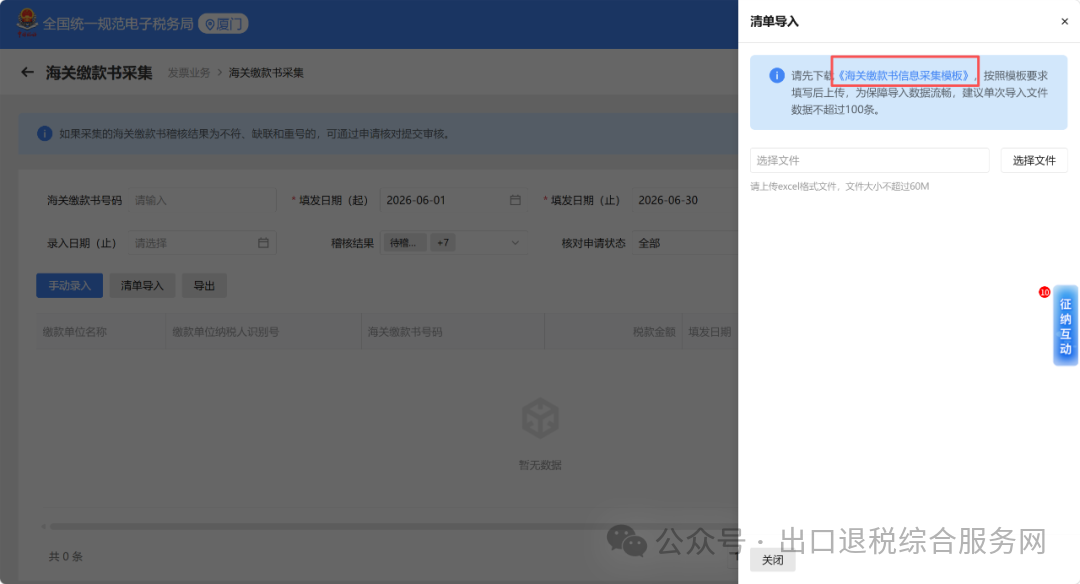Click the info icon in the page notice banner

coord(44,134)
